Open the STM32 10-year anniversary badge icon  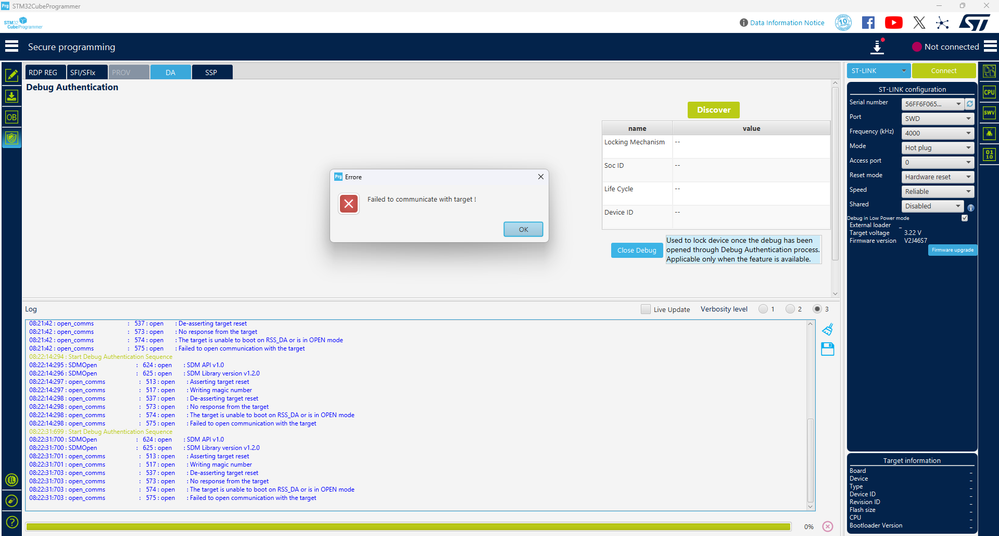(x=843, y=23)
